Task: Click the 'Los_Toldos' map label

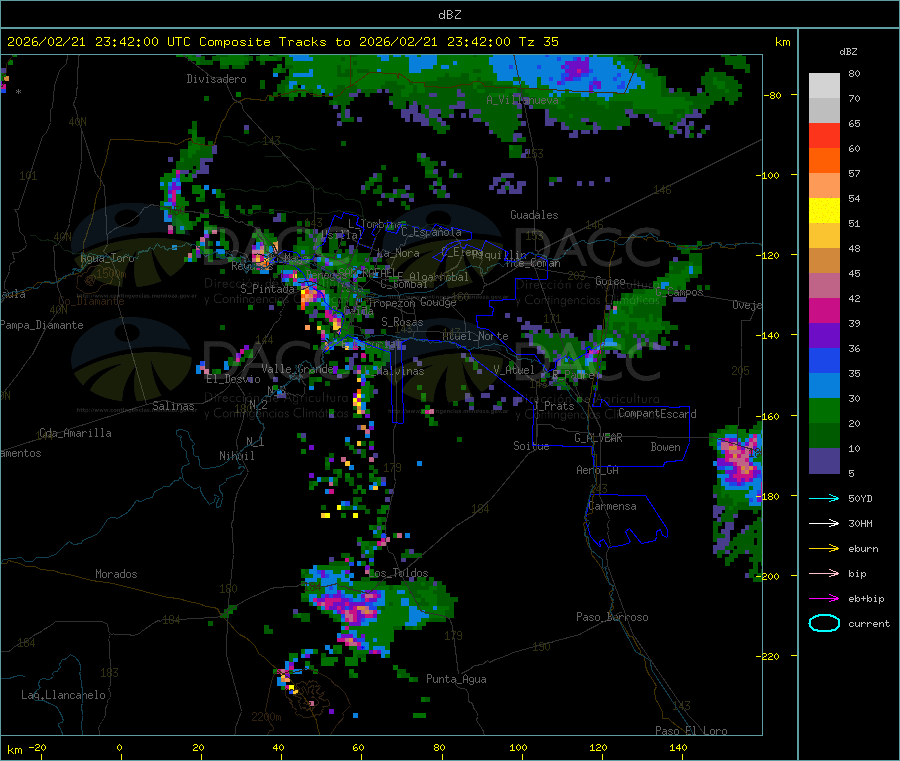Action: coord(398,573)
